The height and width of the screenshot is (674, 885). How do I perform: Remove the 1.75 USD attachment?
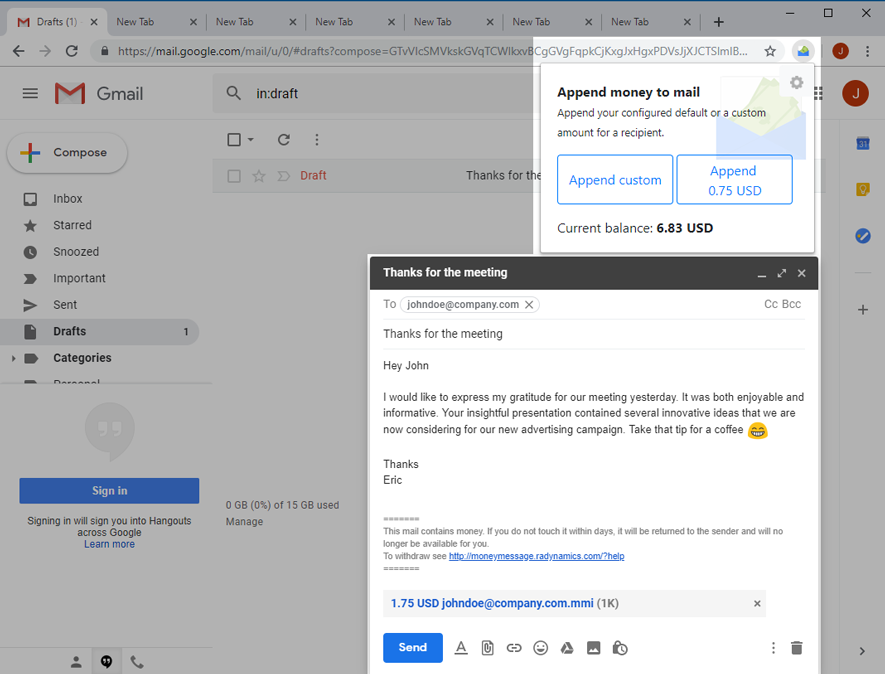[757, 603]
